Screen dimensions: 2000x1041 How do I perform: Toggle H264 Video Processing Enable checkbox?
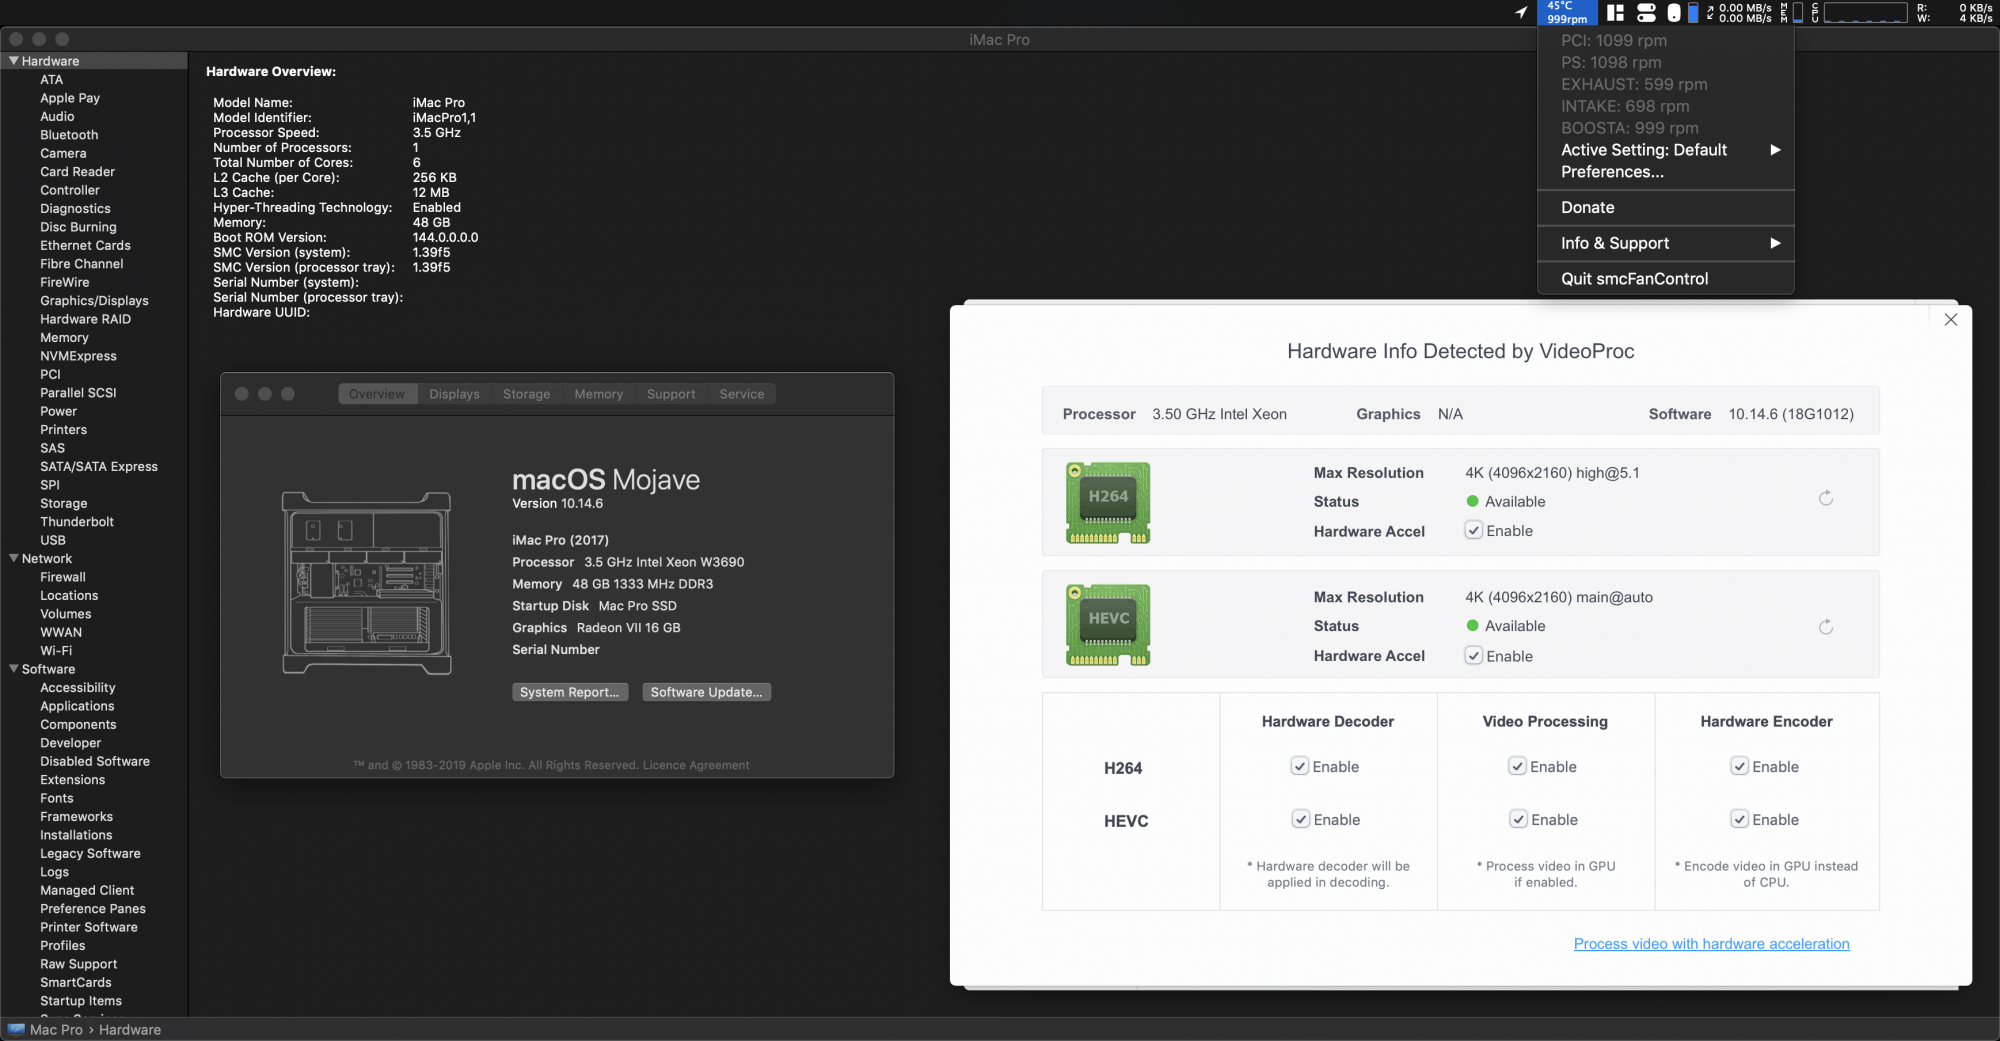[x=1518, y=766]
